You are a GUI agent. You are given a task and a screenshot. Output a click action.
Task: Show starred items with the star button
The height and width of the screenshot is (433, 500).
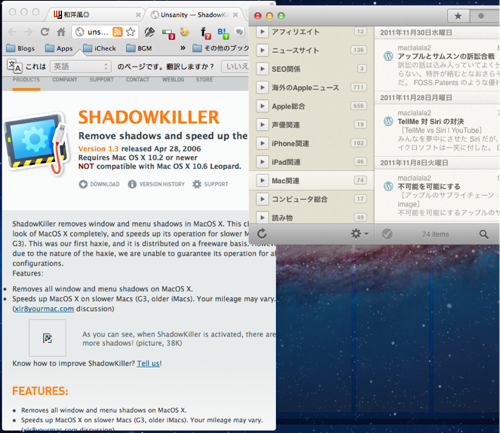point(458,16)
